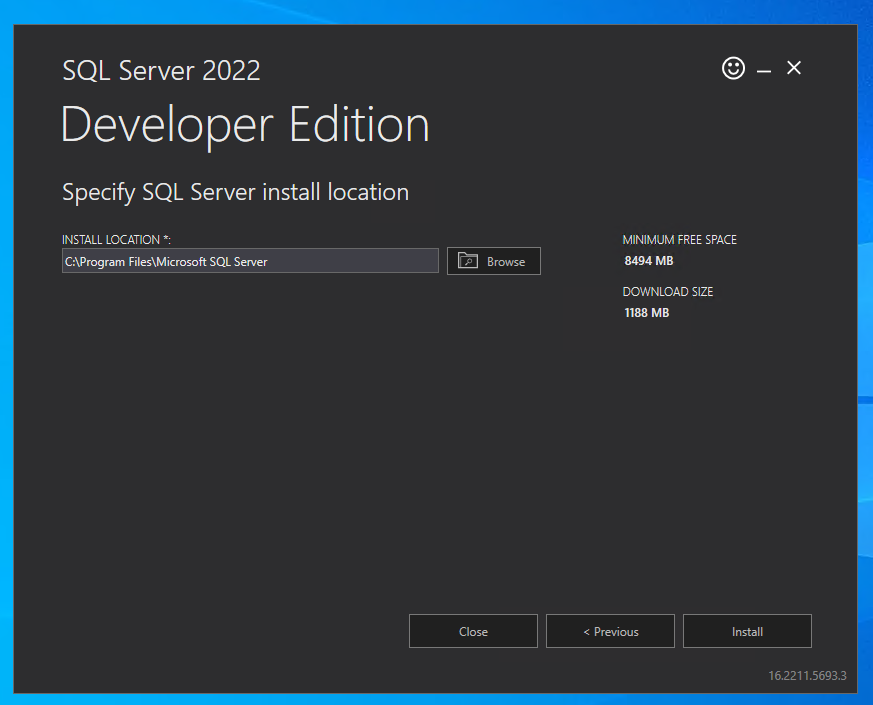Viewport: 873px width, 705px height.
Task: Click the 1188 MB download size value
Action: click(x=646, y=312)
